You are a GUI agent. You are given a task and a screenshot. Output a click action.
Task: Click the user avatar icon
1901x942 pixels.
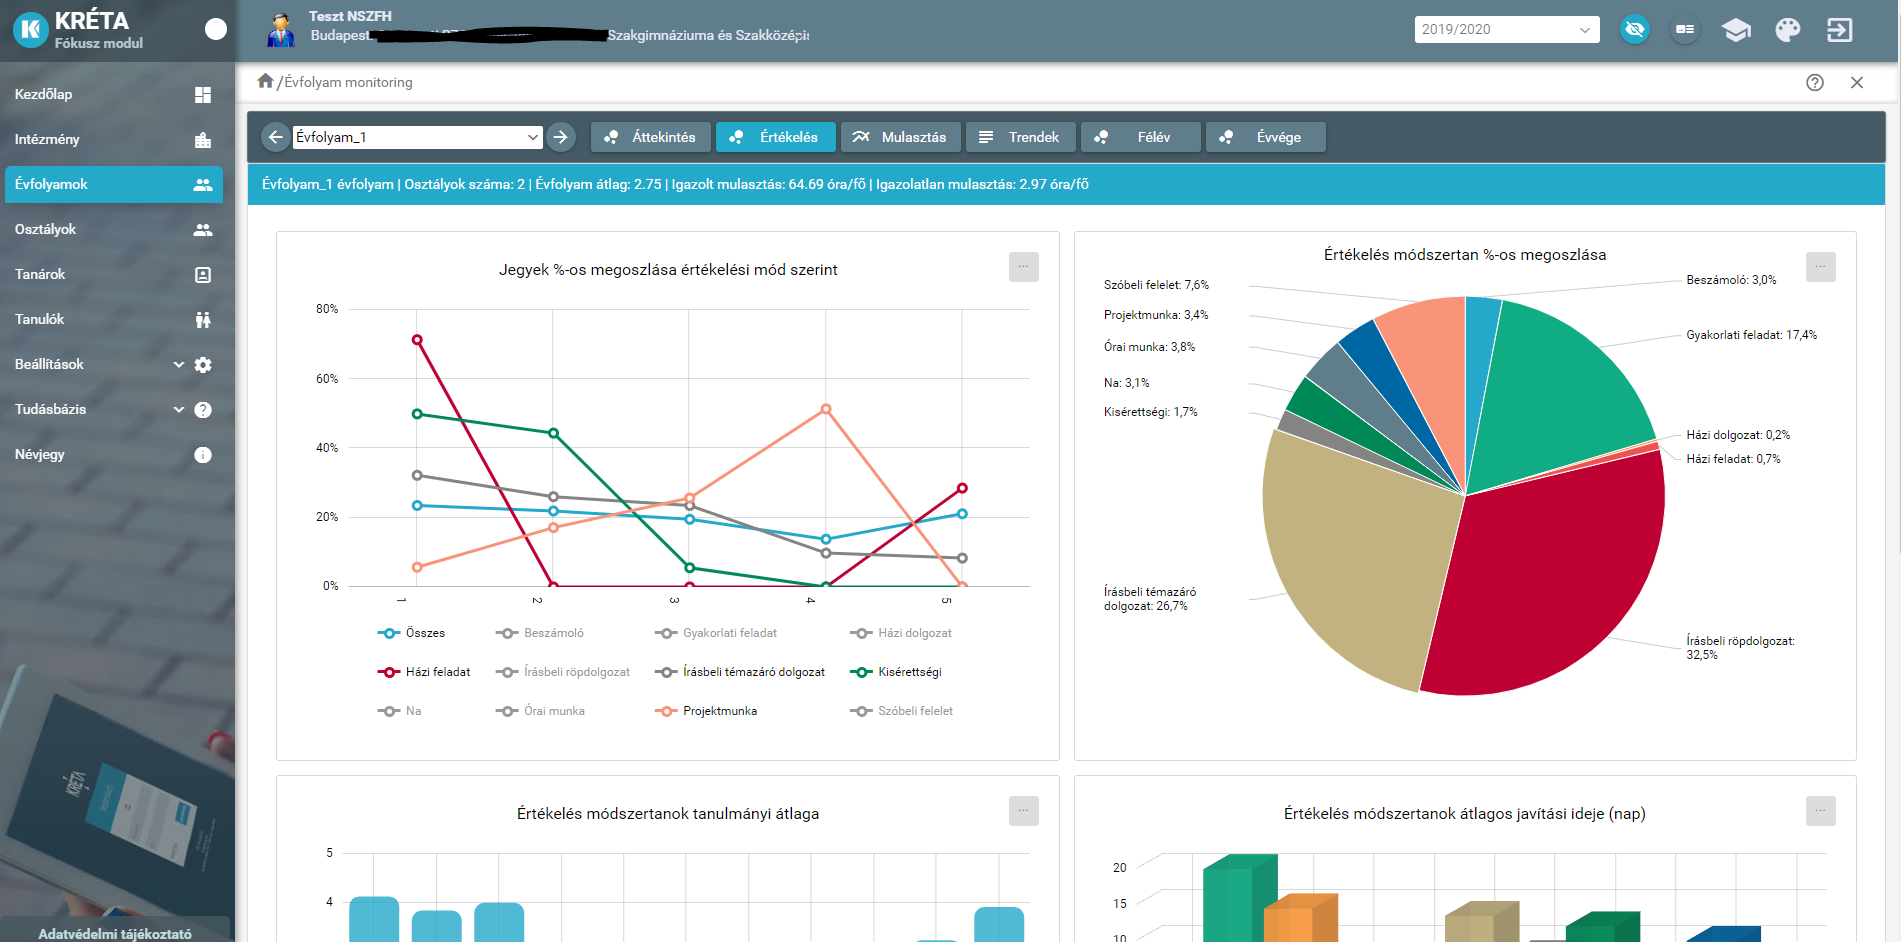(281, 30)
